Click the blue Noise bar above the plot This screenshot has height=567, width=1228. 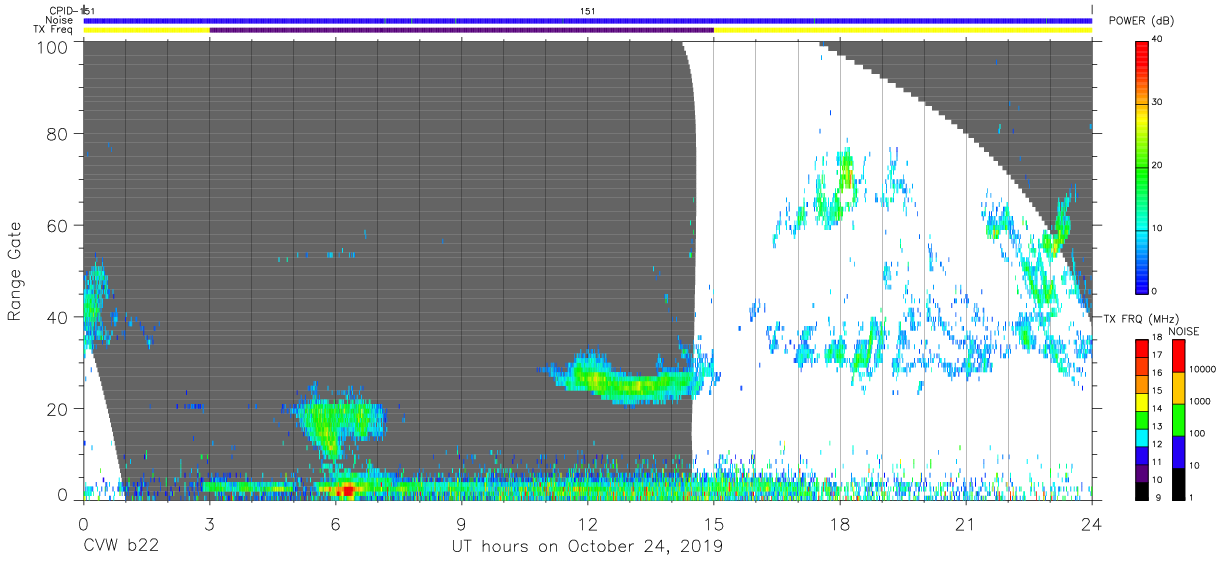(x=588, y=20)
